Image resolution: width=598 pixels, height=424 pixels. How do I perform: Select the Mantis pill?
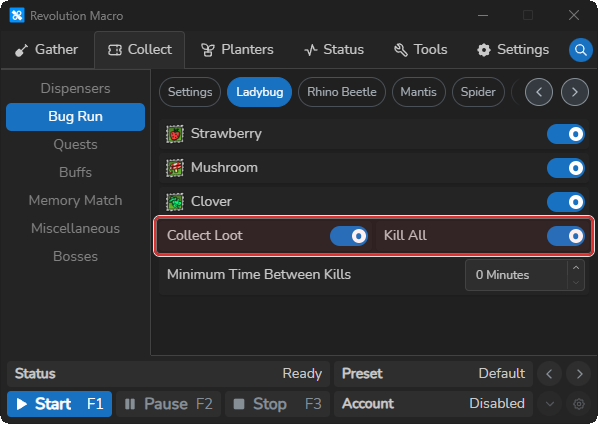pos(418,92)
